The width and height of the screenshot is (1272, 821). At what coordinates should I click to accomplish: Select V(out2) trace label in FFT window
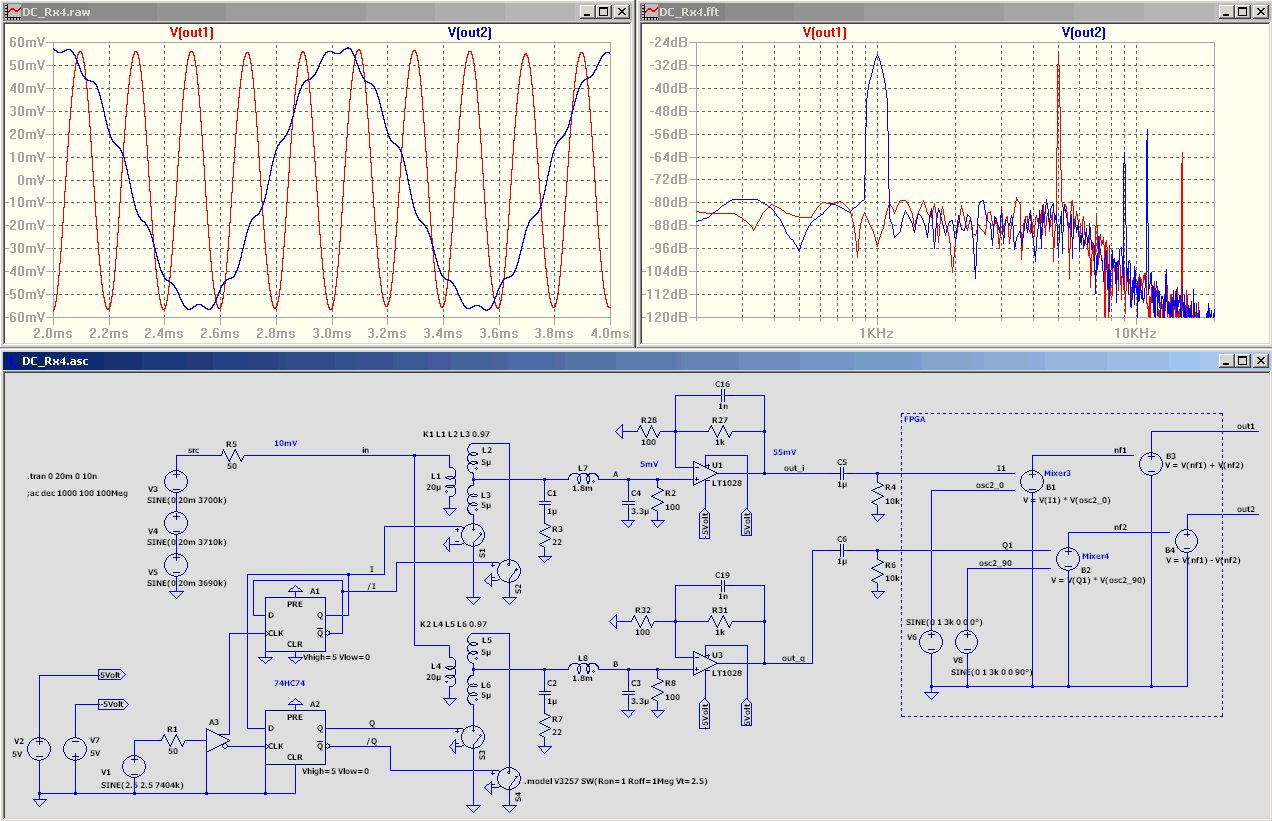pos(1083,32)
